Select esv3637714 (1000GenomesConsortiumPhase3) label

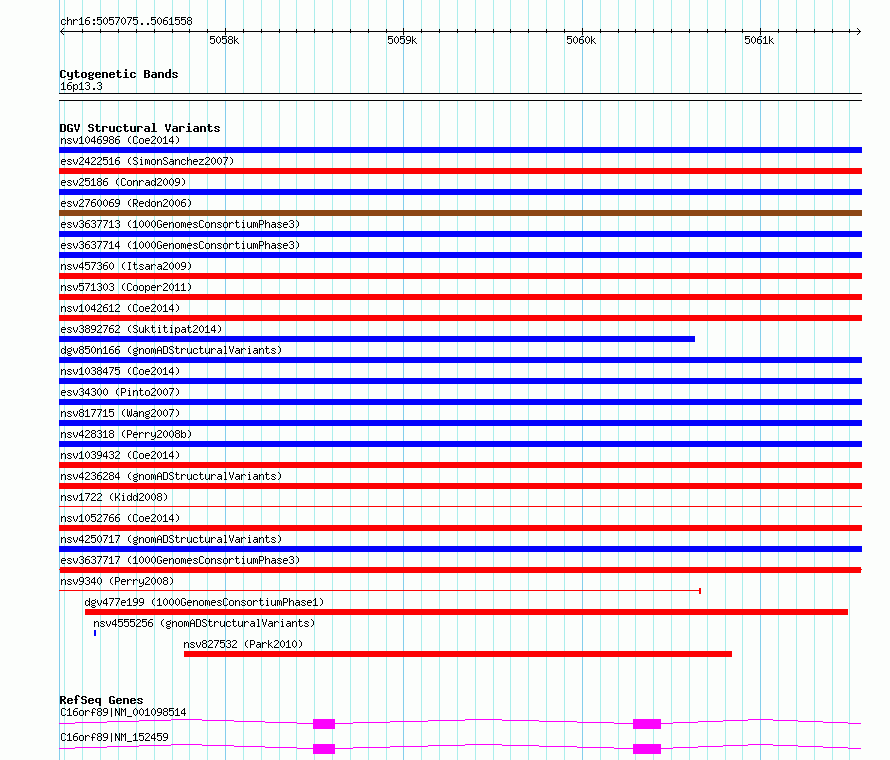180,245
